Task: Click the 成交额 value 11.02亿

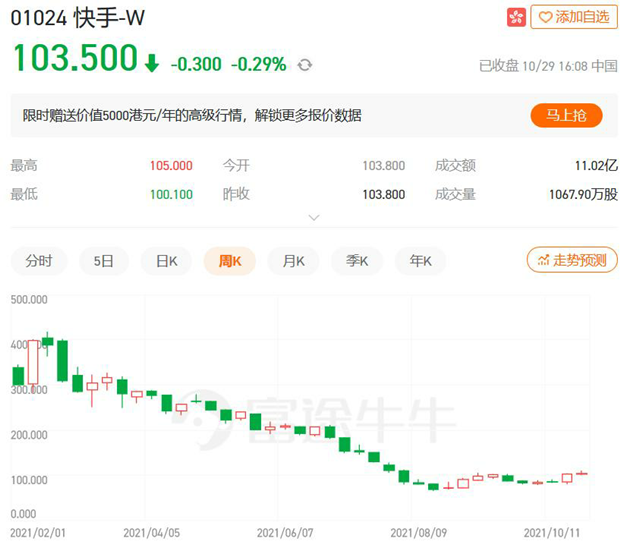Action: 596,165
